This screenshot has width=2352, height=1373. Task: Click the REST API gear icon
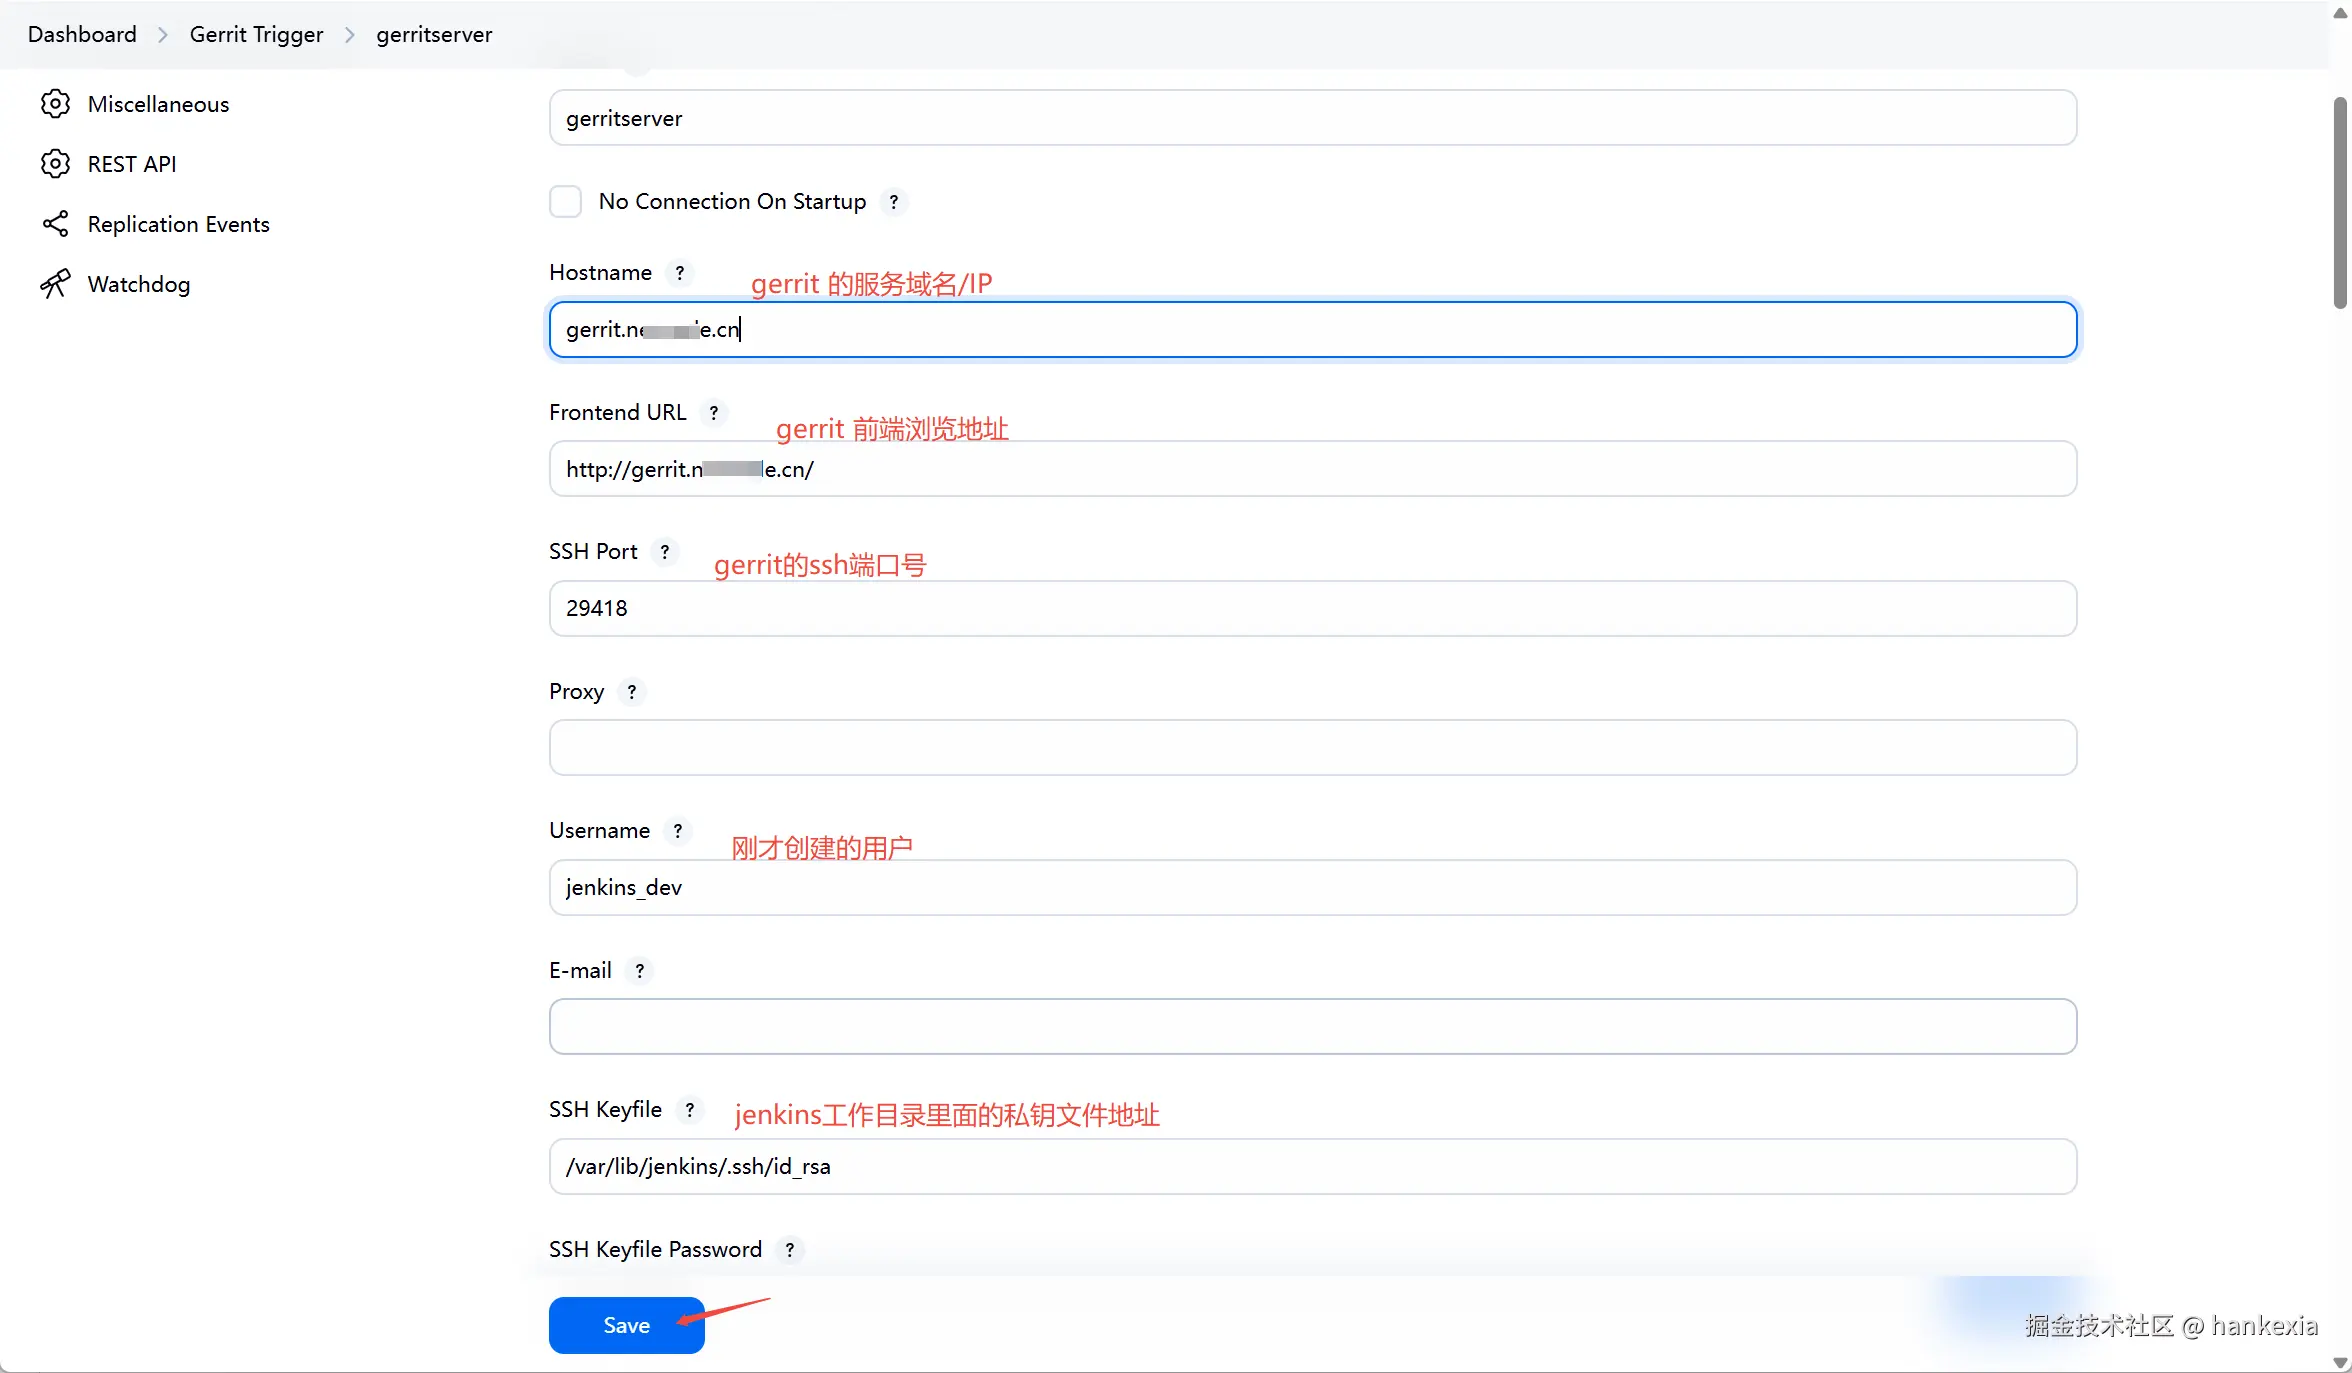[x=55, y=164]
